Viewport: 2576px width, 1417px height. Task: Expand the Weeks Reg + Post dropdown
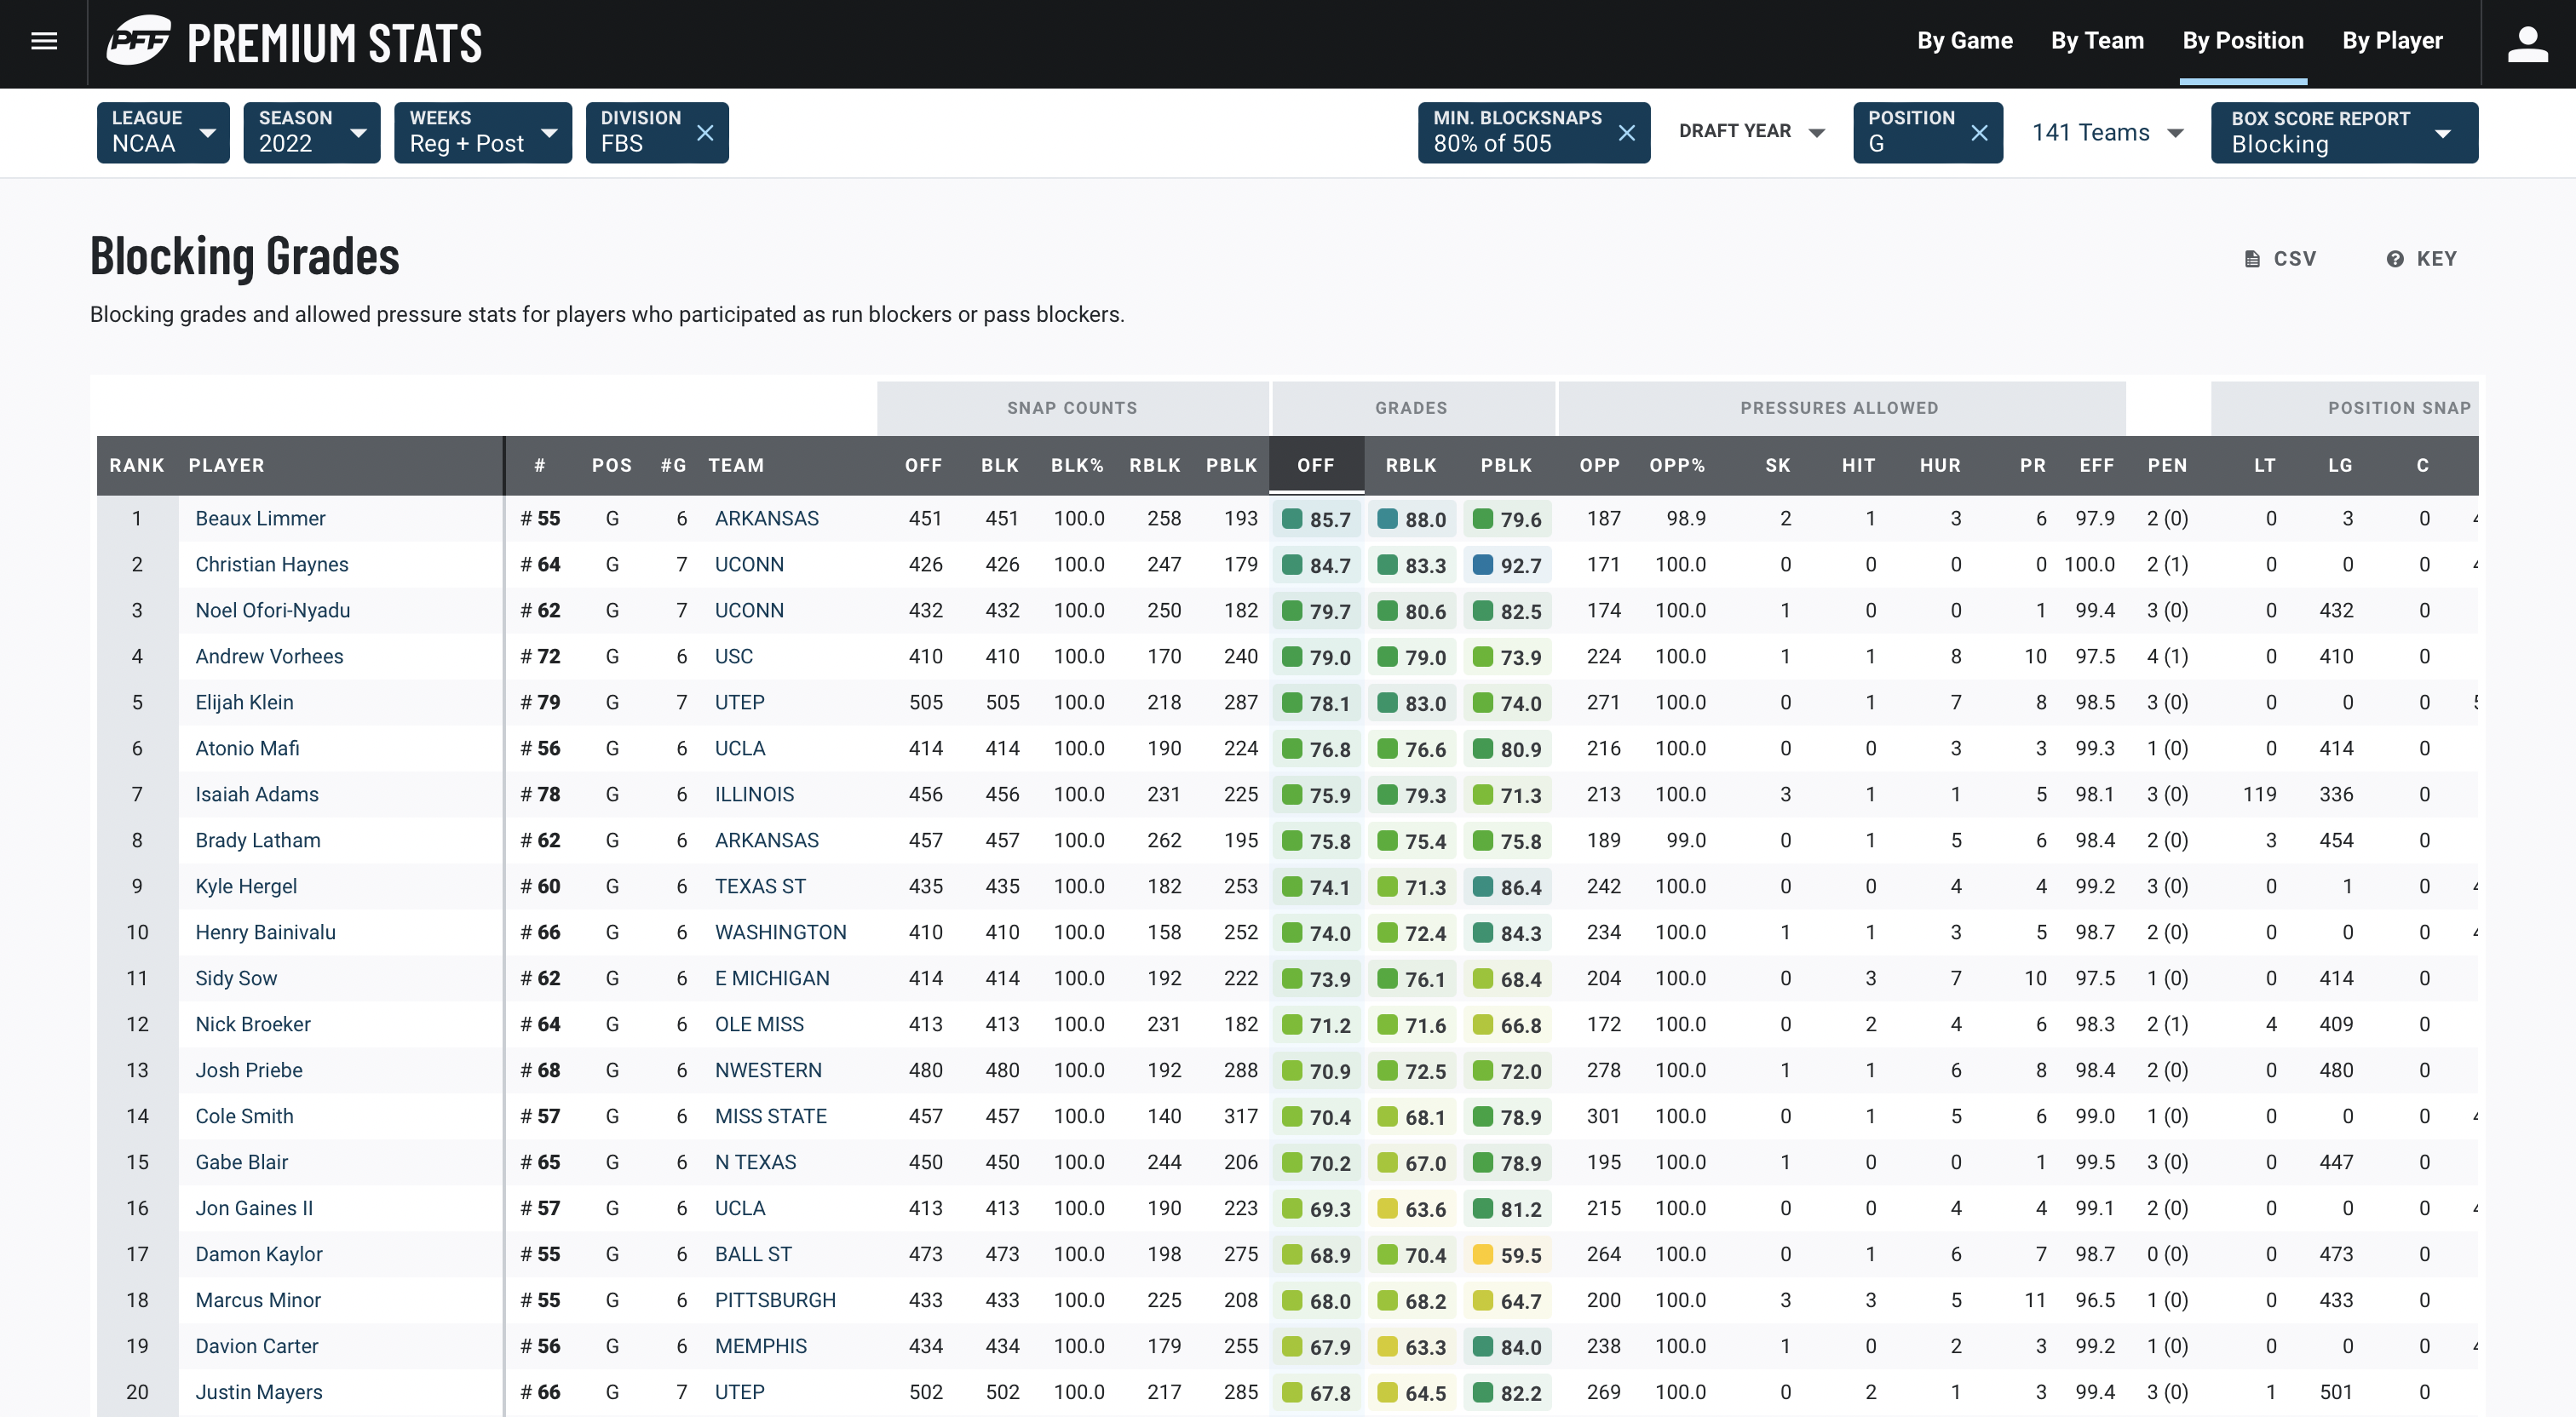(483, 132)
